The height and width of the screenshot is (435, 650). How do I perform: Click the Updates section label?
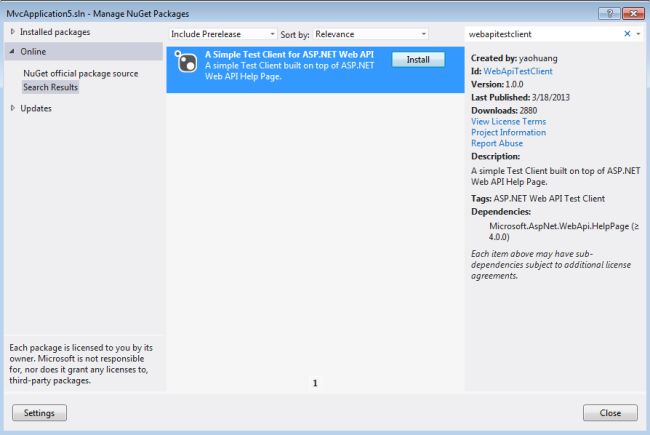[x=36, y=108]
